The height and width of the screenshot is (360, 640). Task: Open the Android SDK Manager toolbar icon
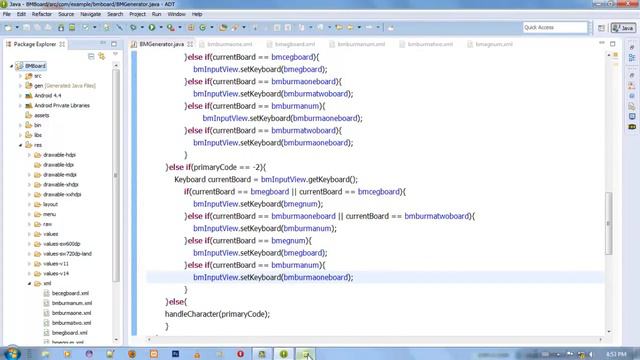61,28
